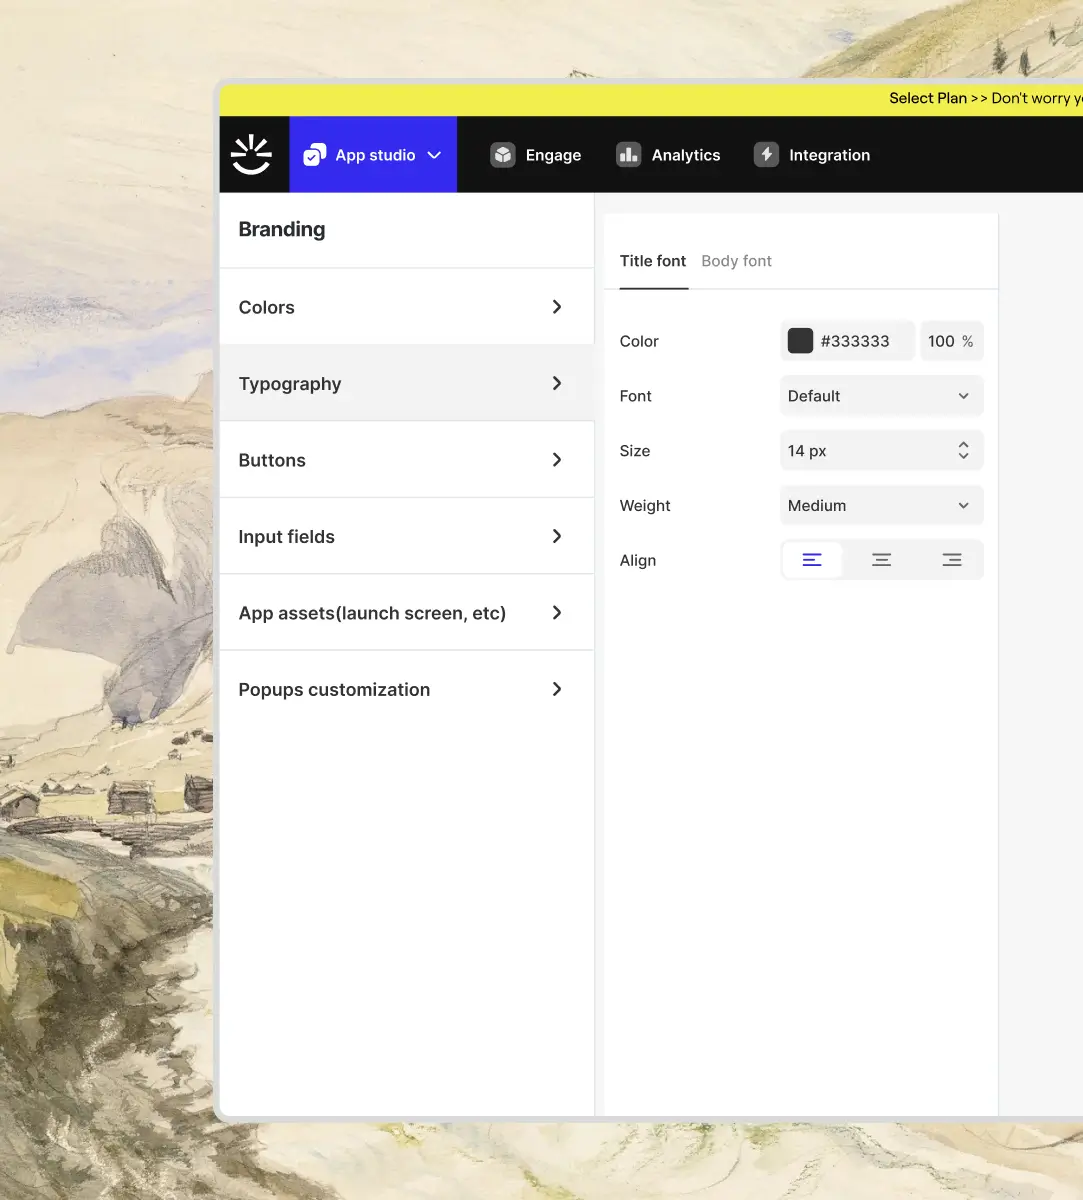Viewport: 1083px width, 1200px height.
Task: Open the Integration menu
Action: pyautogui.click(x=812, y=155)
